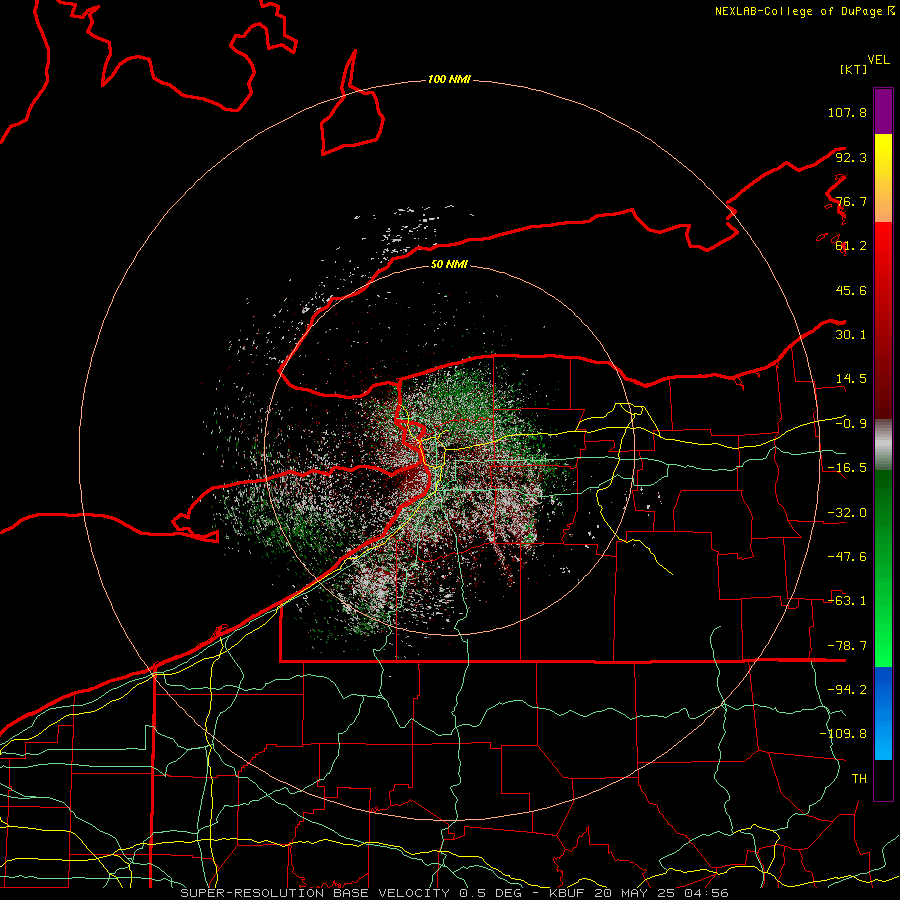Click the 76.7 velocity scale value

851,201
